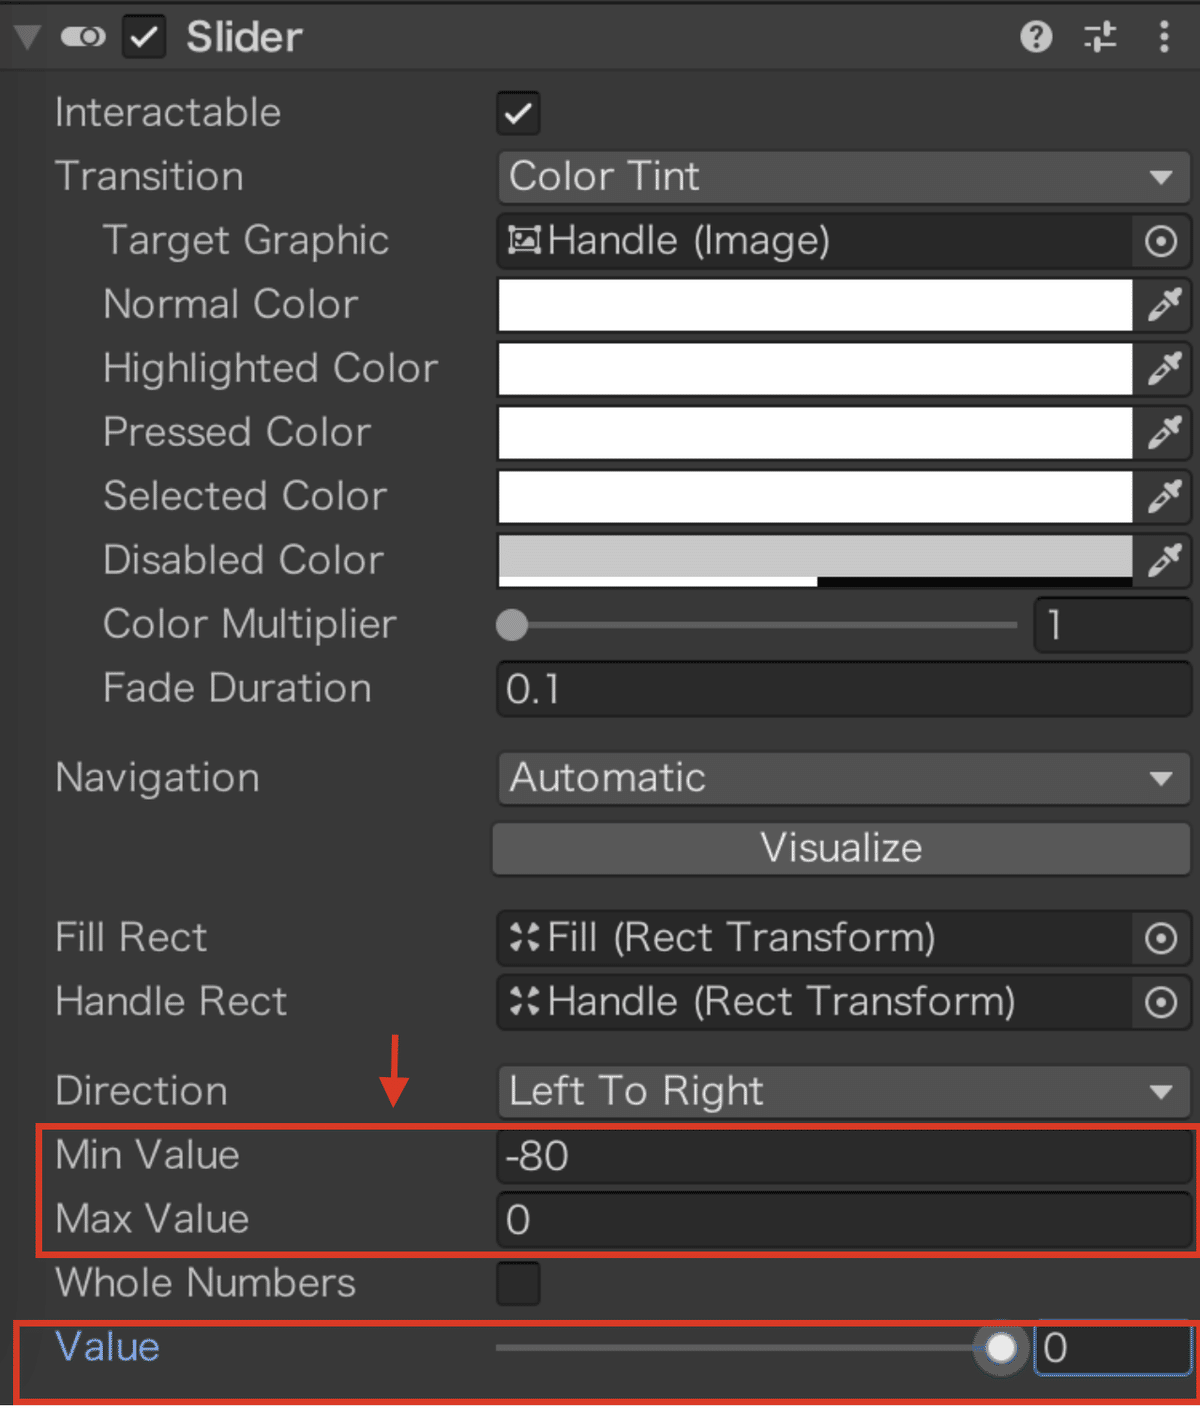Open the Slider component three-dot menu

(x=1164, y=38)
